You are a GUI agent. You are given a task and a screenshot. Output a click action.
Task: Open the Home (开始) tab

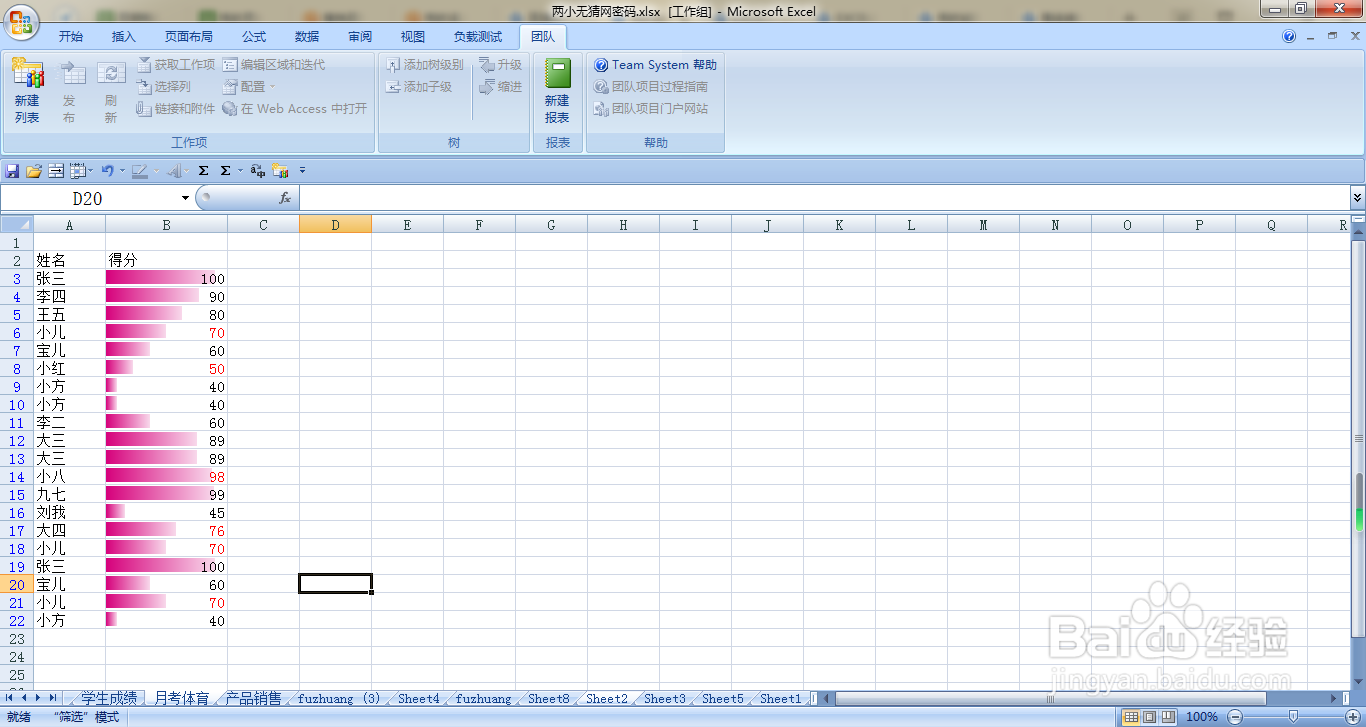tap(71, 37)
